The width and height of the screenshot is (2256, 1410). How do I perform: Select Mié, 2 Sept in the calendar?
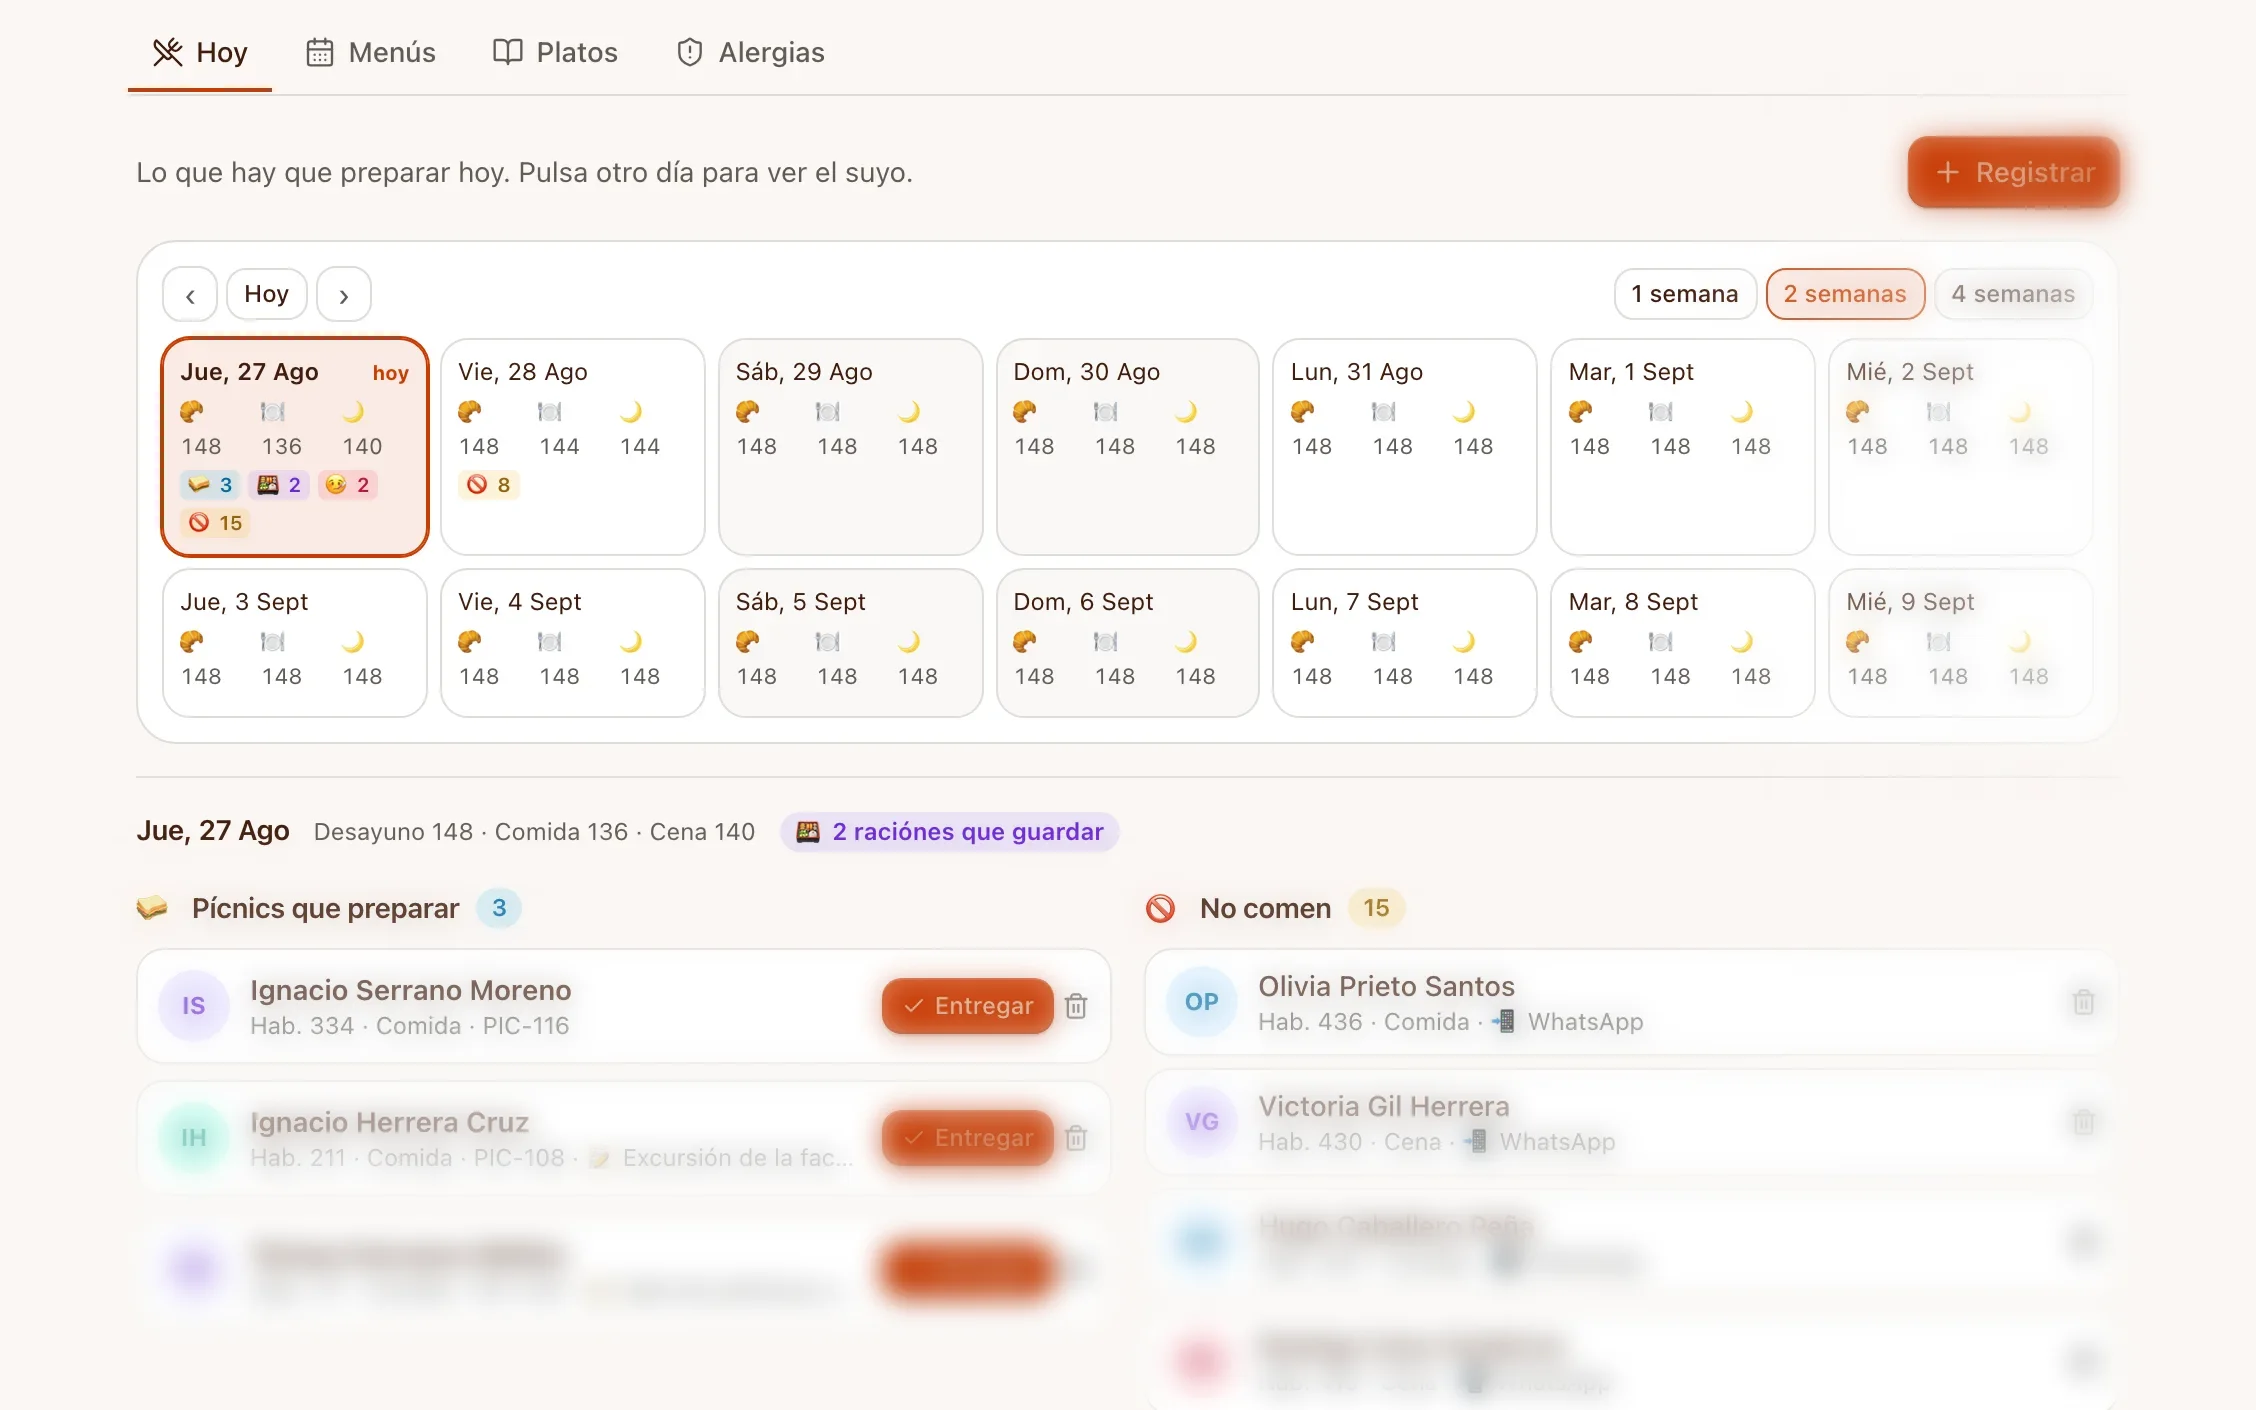tap(1960, 446)
